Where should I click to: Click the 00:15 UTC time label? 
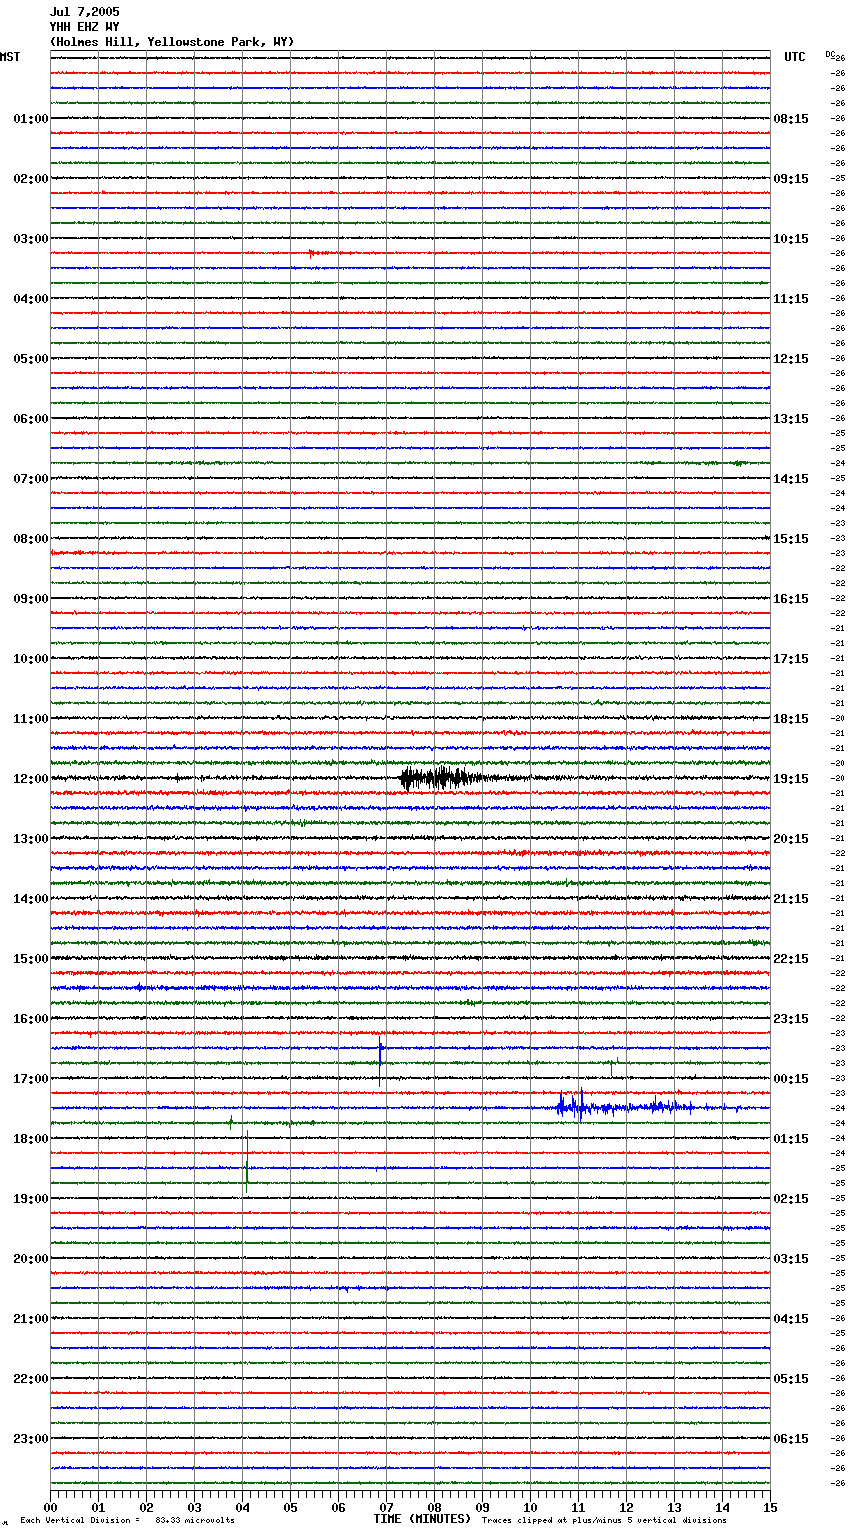(x=791, y=1079)
